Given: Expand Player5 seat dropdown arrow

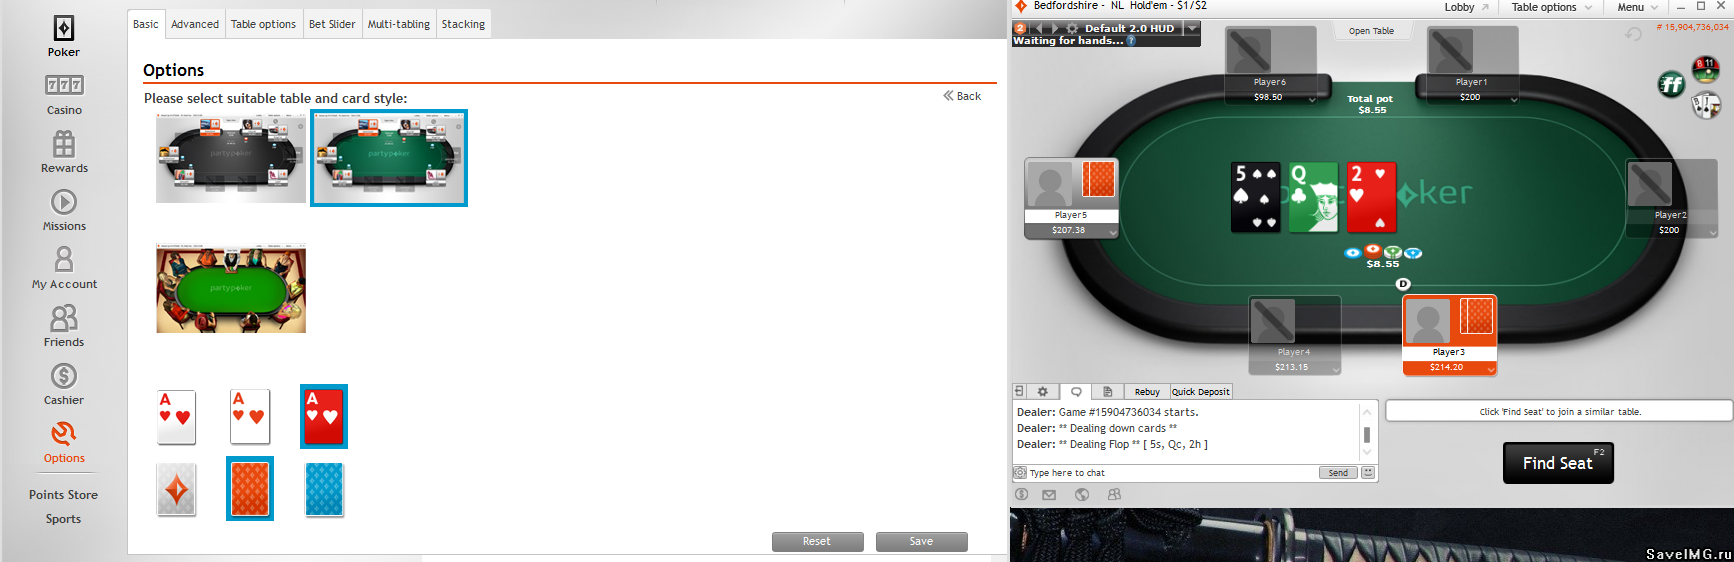Looking at the screenshot, I should [x=1113, y=232].
